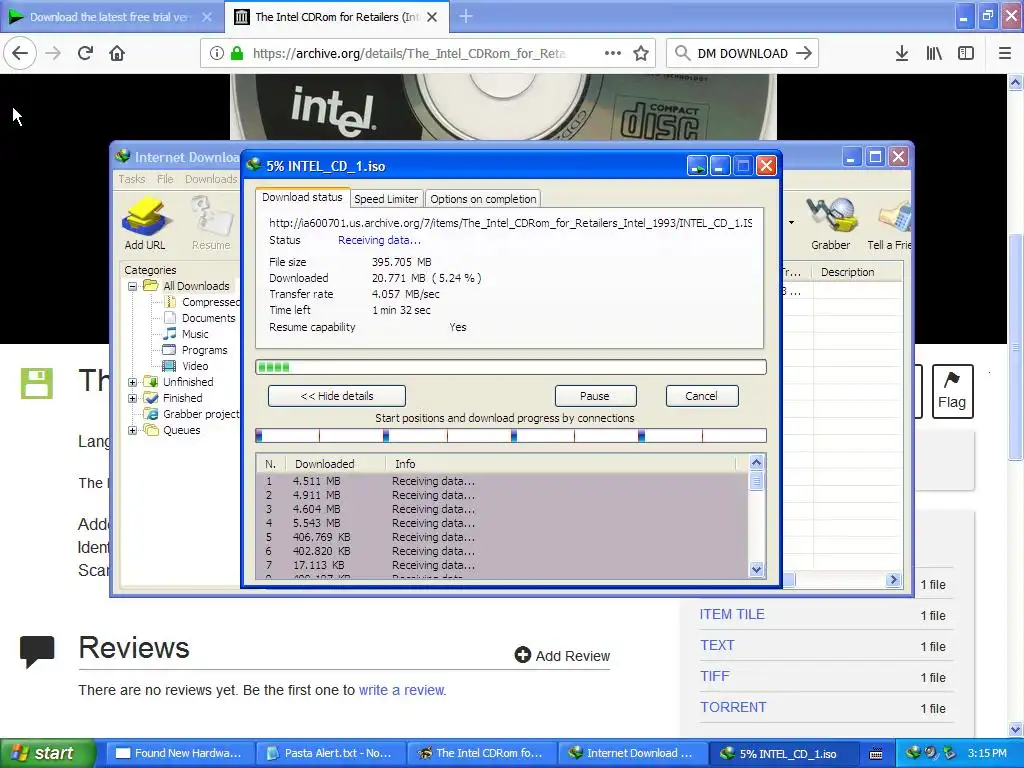The image size is (1024, 768).
Task: Click the connections list scrollbar thumb
Action: tap(756, 482)
